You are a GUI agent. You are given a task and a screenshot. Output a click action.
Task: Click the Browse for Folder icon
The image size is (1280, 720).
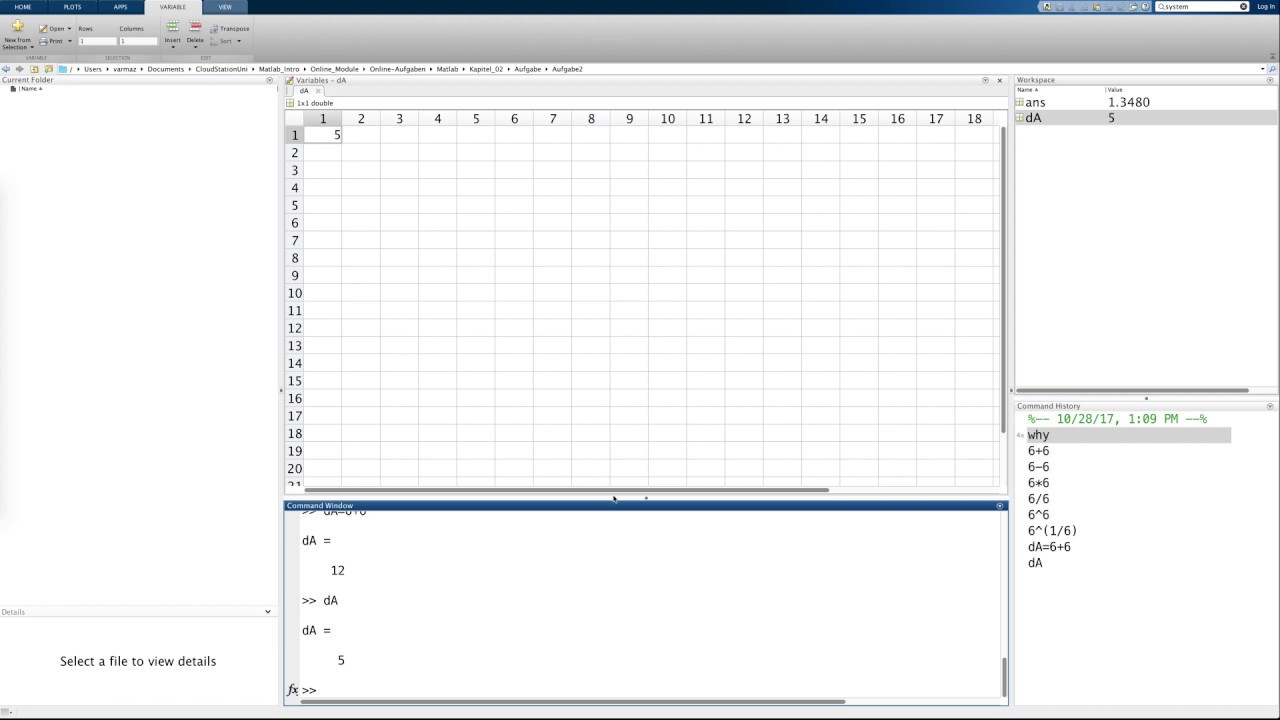point(48,69)
